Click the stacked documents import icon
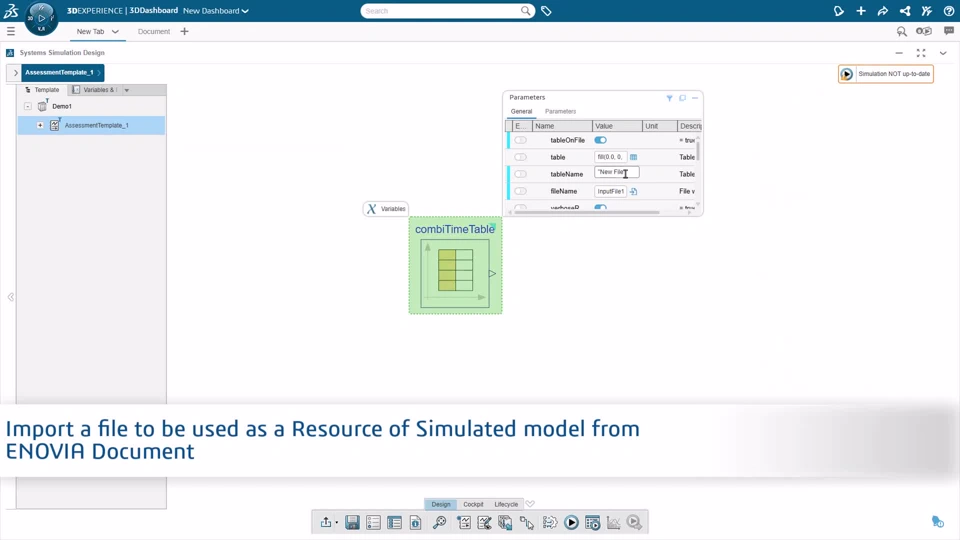Viewport: 960px width, 540px height. coord(505,522)
